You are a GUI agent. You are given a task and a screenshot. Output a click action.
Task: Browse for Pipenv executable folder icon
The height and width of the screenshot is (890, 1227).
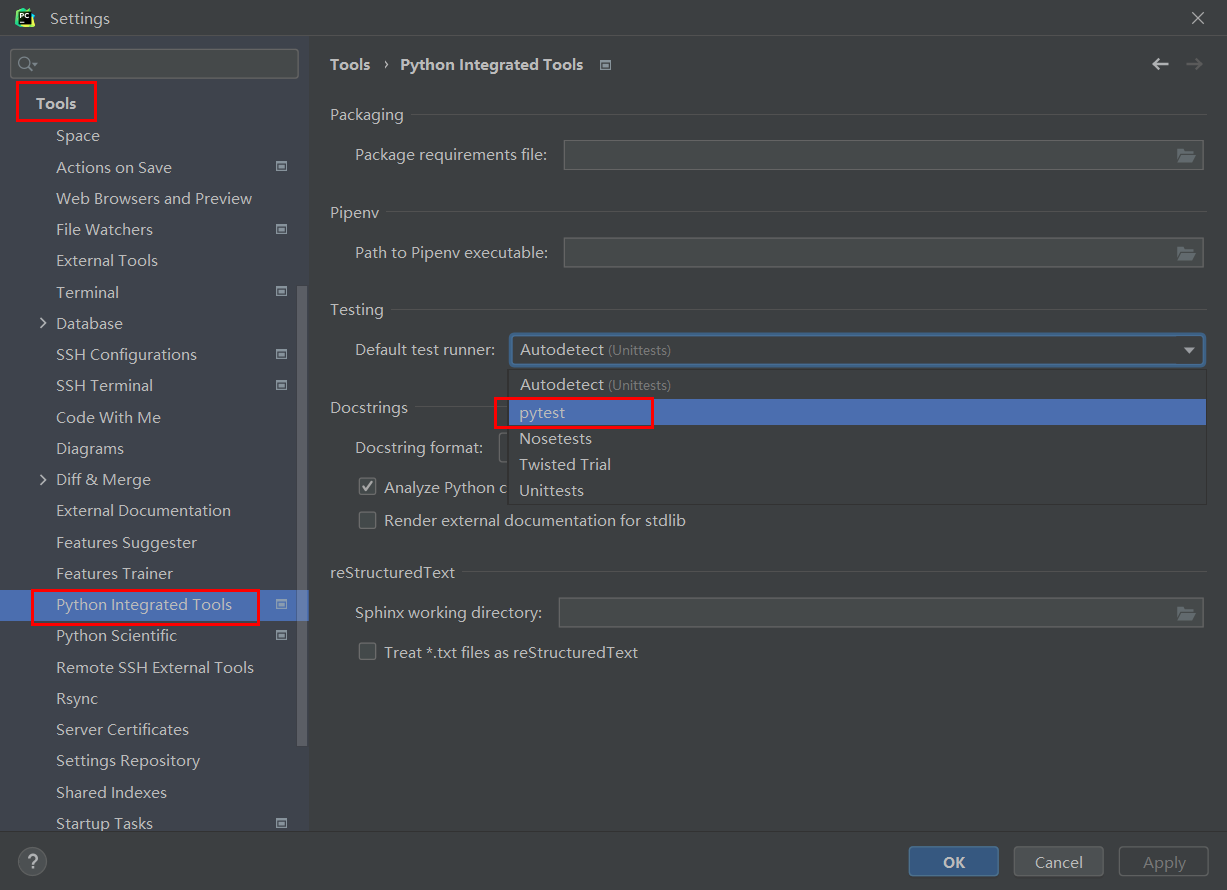point(1186,253)
